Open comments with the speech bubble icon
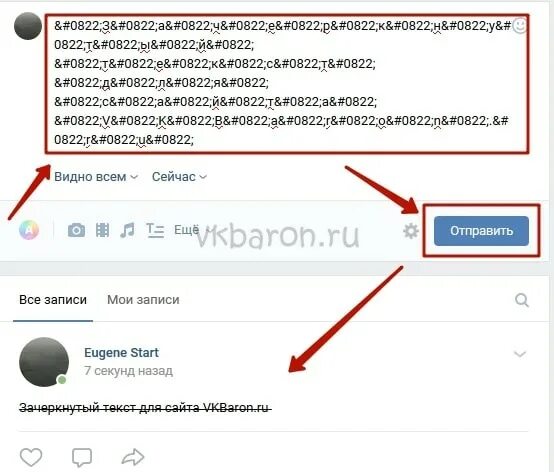 click(x=82, y=457)
